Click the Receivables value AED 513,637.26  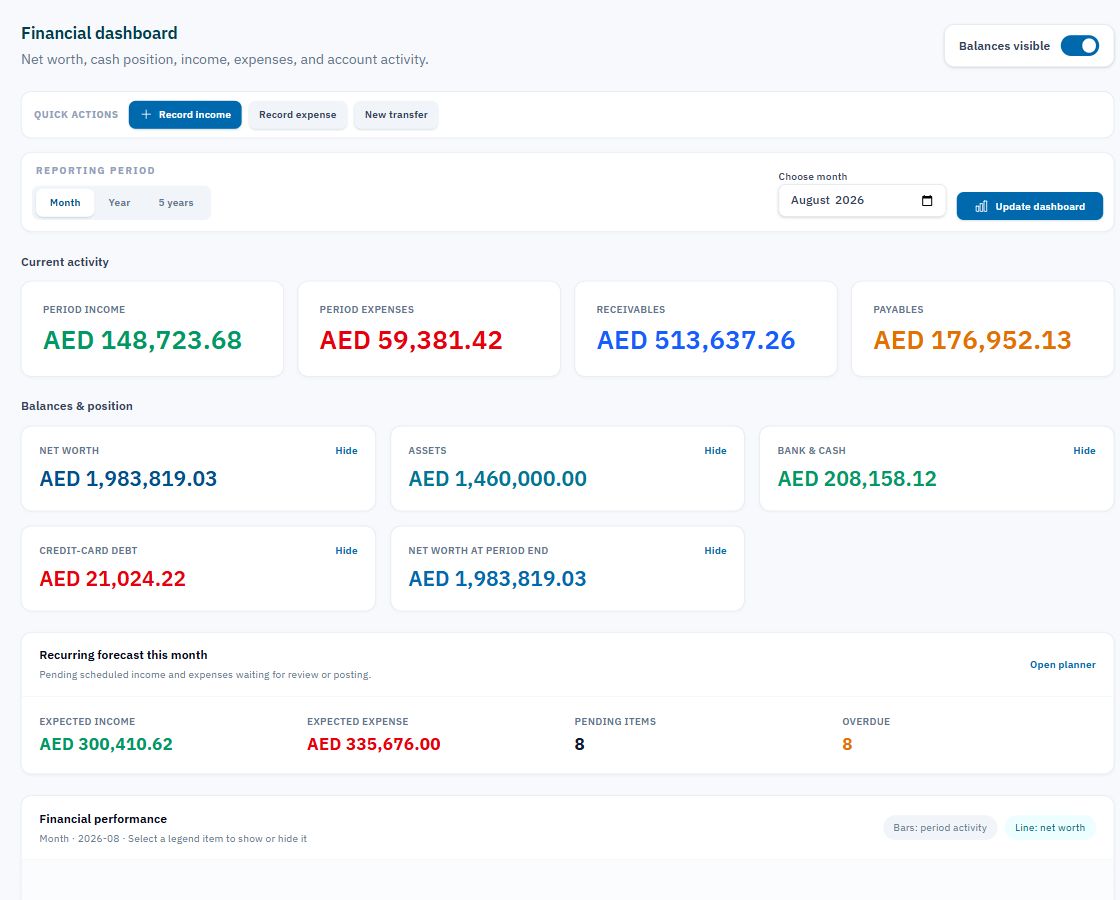(x=696, y=341)
